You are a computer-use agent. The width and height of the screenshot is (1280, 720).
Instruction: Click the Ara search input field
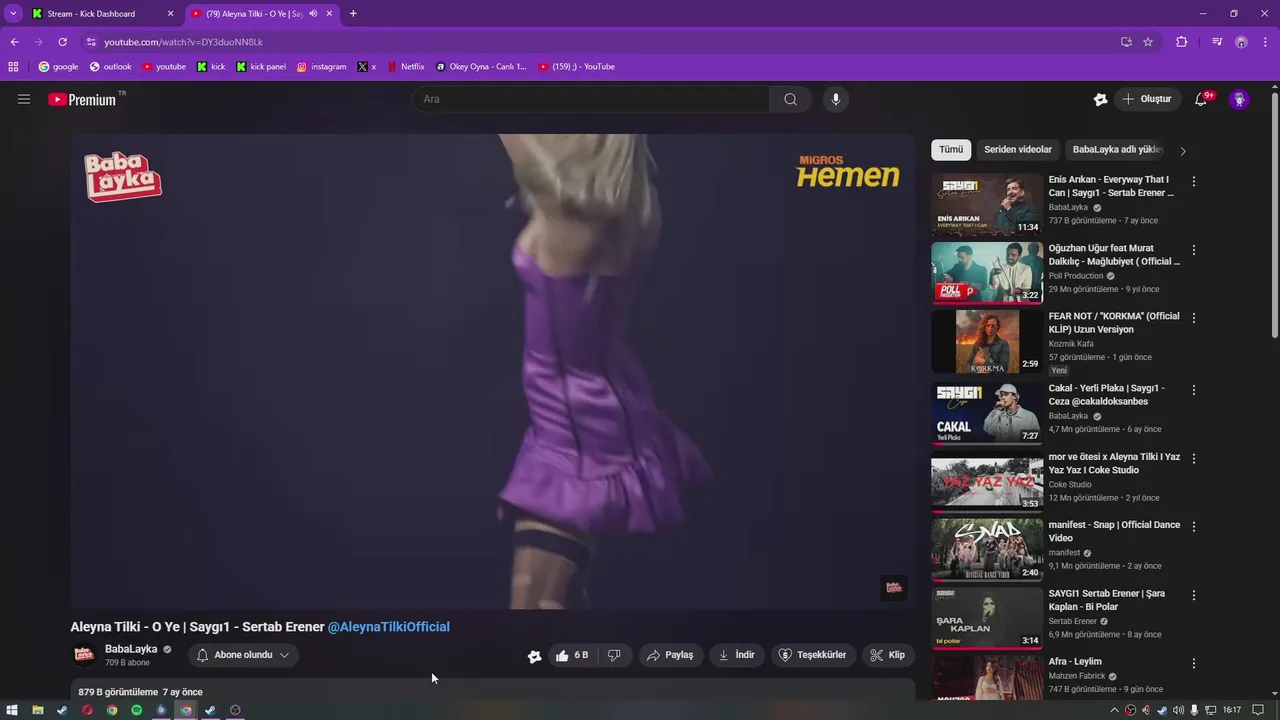click(x=591, y=99)
